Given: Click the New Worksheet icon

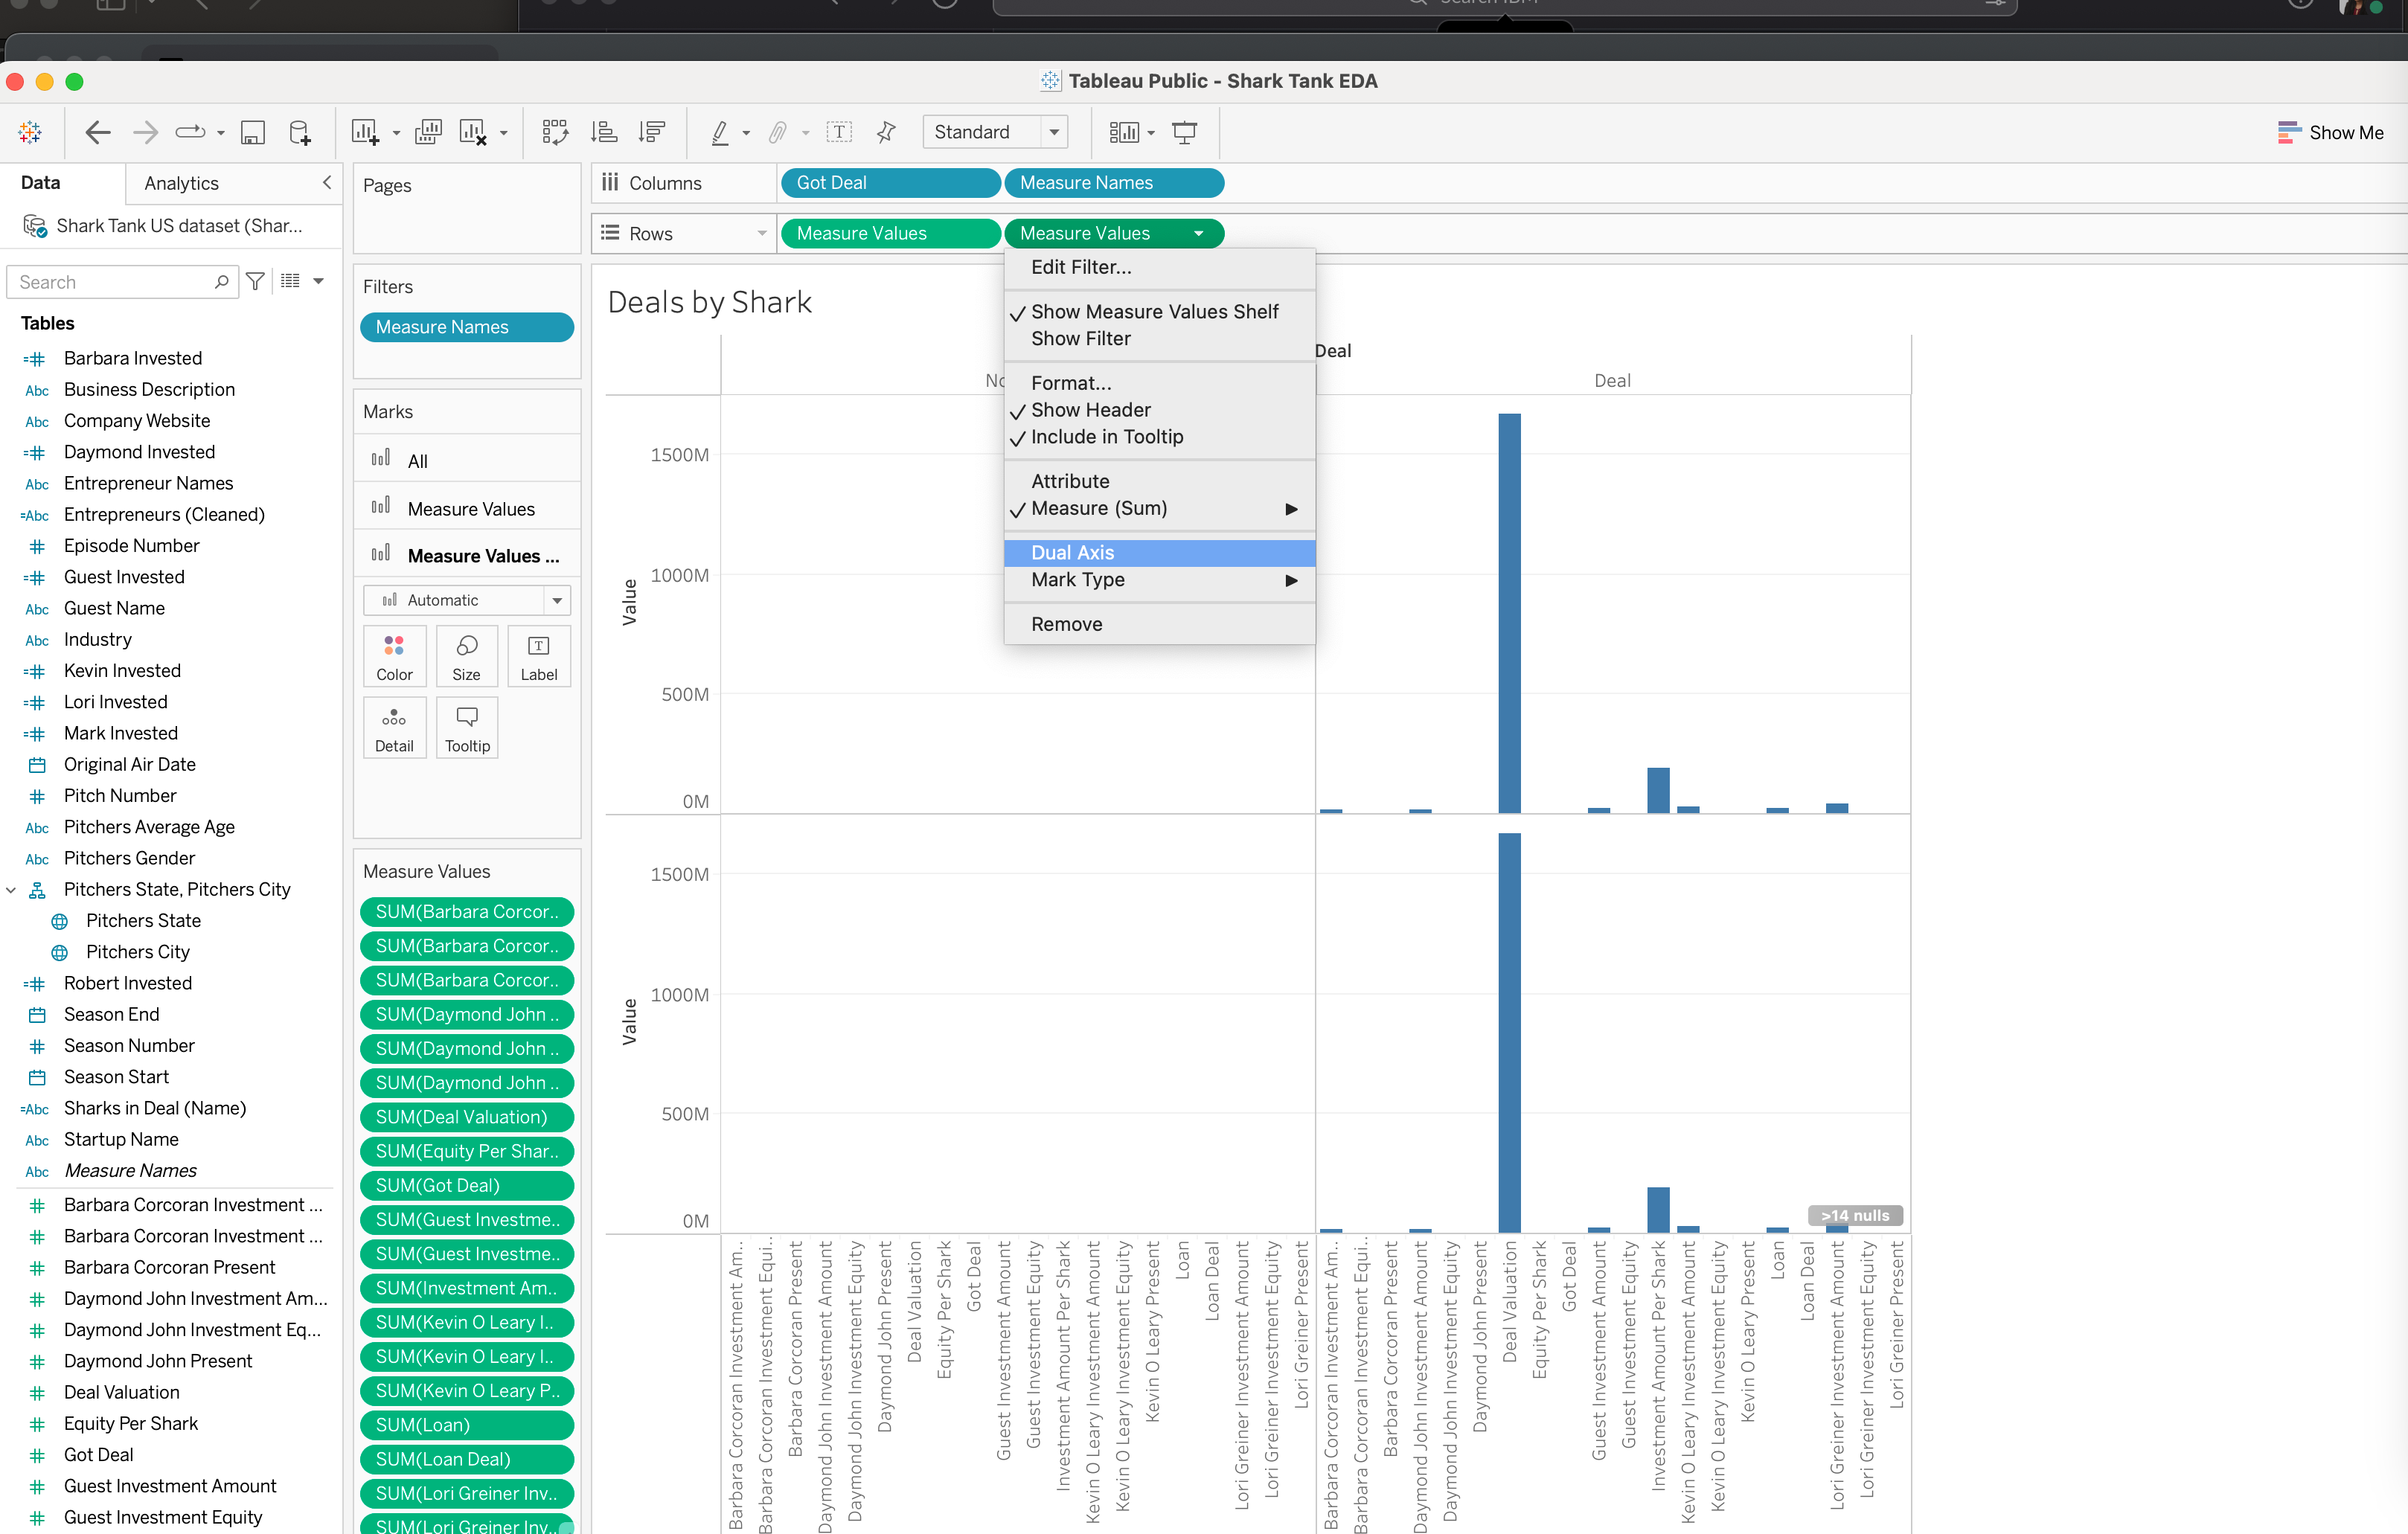Looking at the screenshot, I should (x=364, y=132).
